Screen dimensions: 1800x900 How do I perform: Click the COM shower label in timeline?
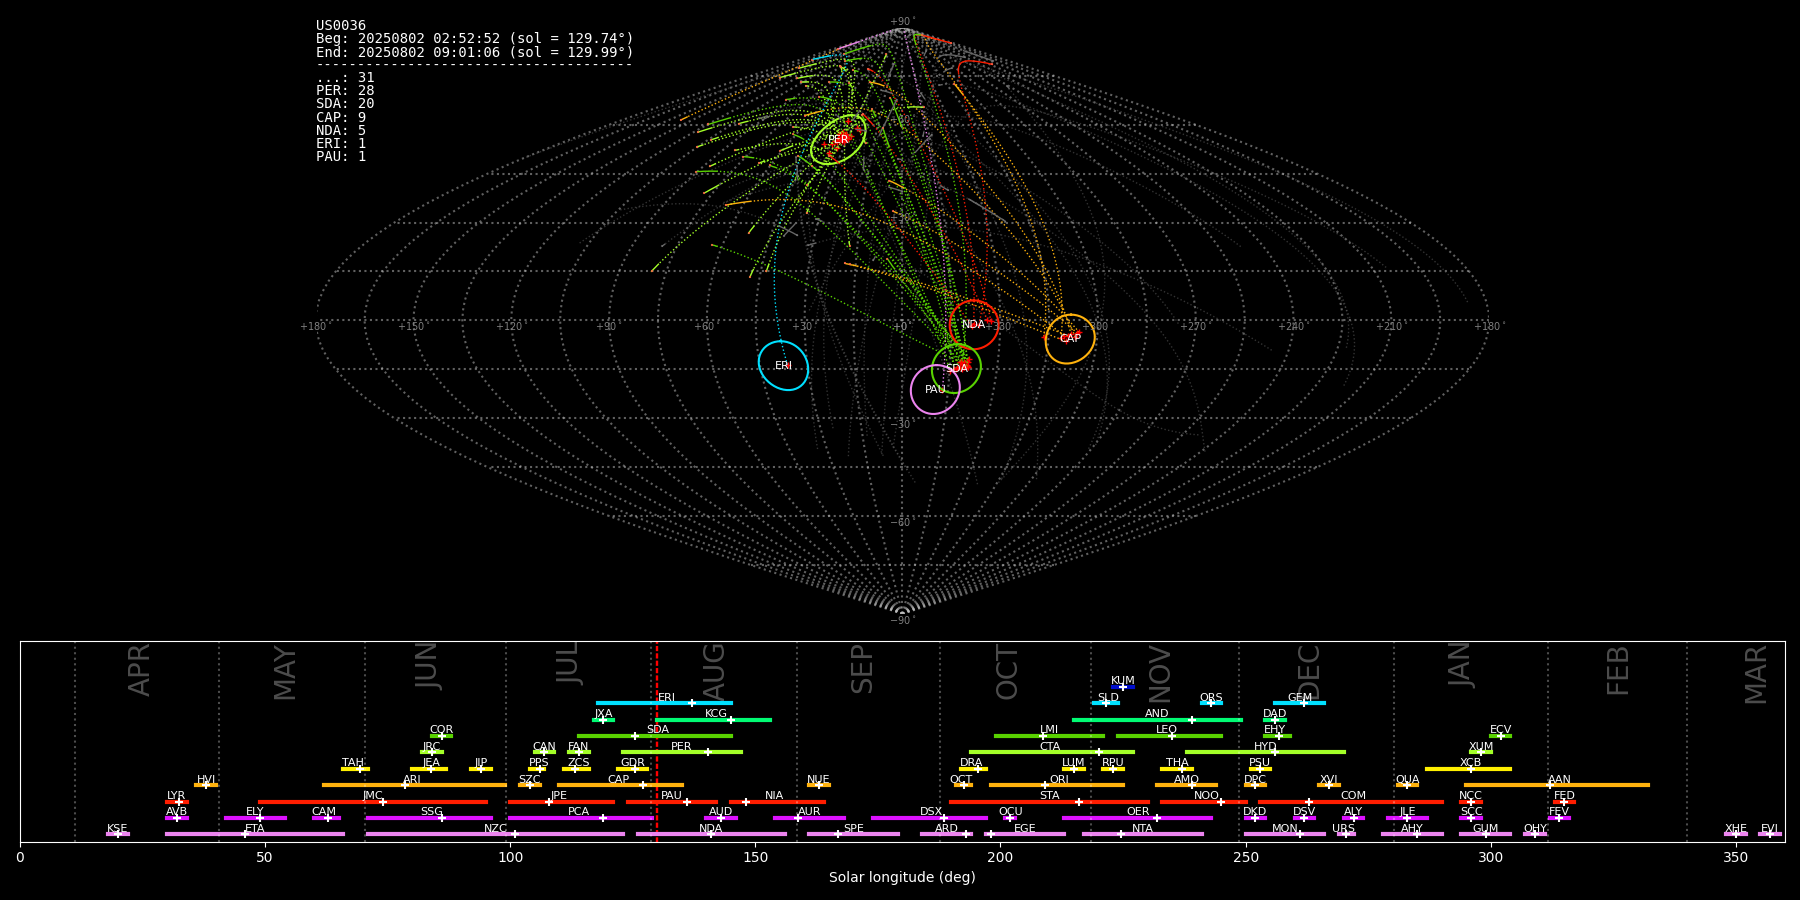(1353, 796)
